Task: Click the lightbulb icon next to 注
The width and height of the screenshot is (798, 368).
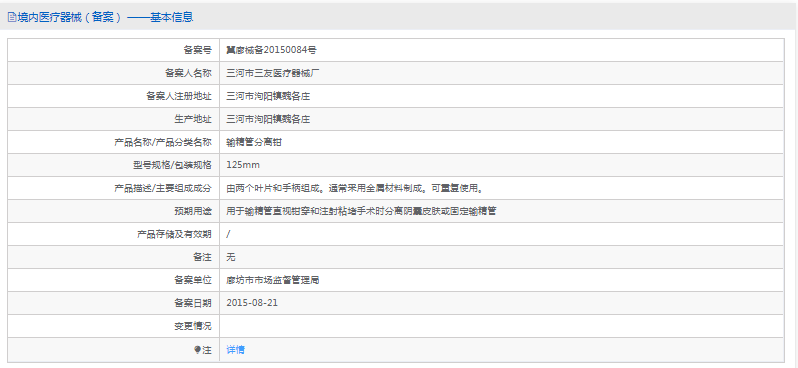Action: pos(197,350)
